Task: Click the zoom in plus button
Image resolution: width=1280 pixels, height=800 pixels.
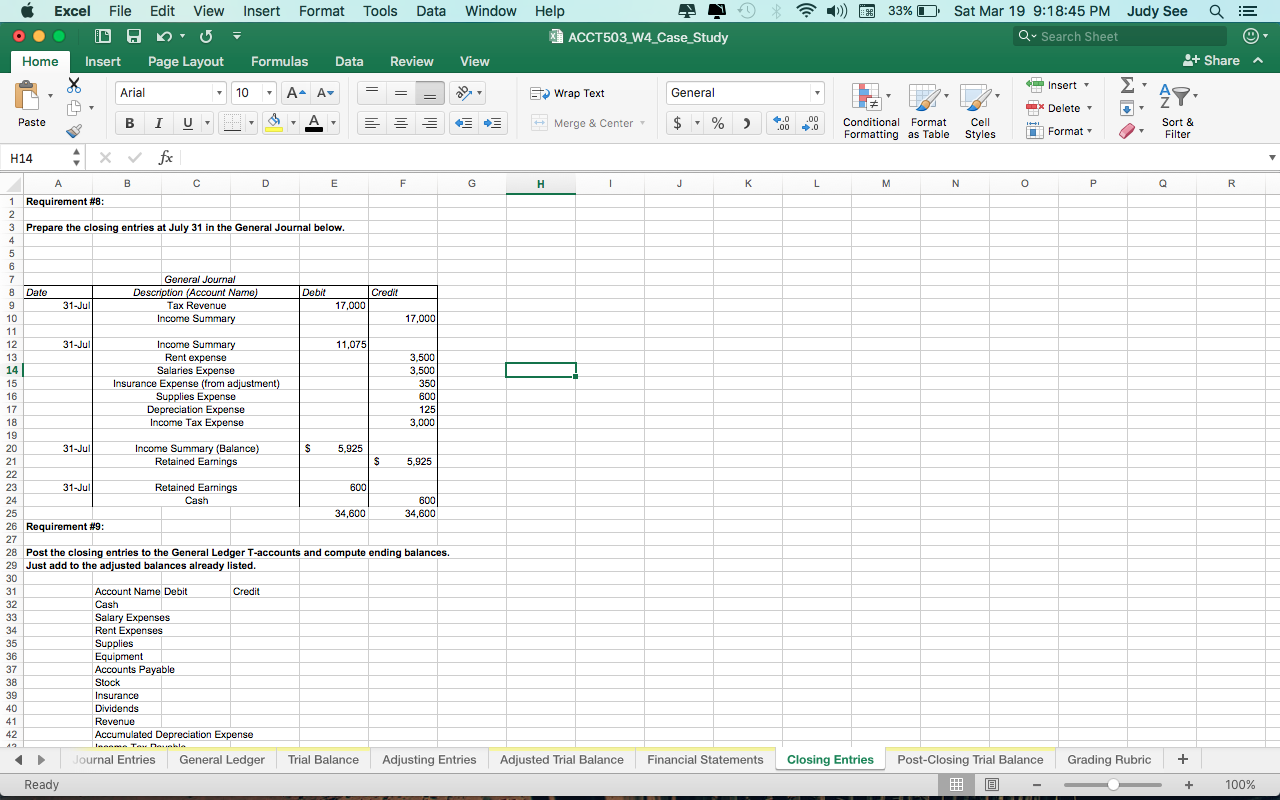Action: tap(1188, 785)
